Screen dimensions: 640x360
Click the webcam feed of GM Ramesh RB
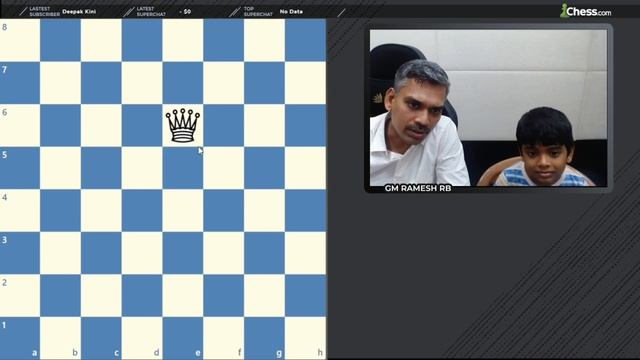(x=488, y=108)
